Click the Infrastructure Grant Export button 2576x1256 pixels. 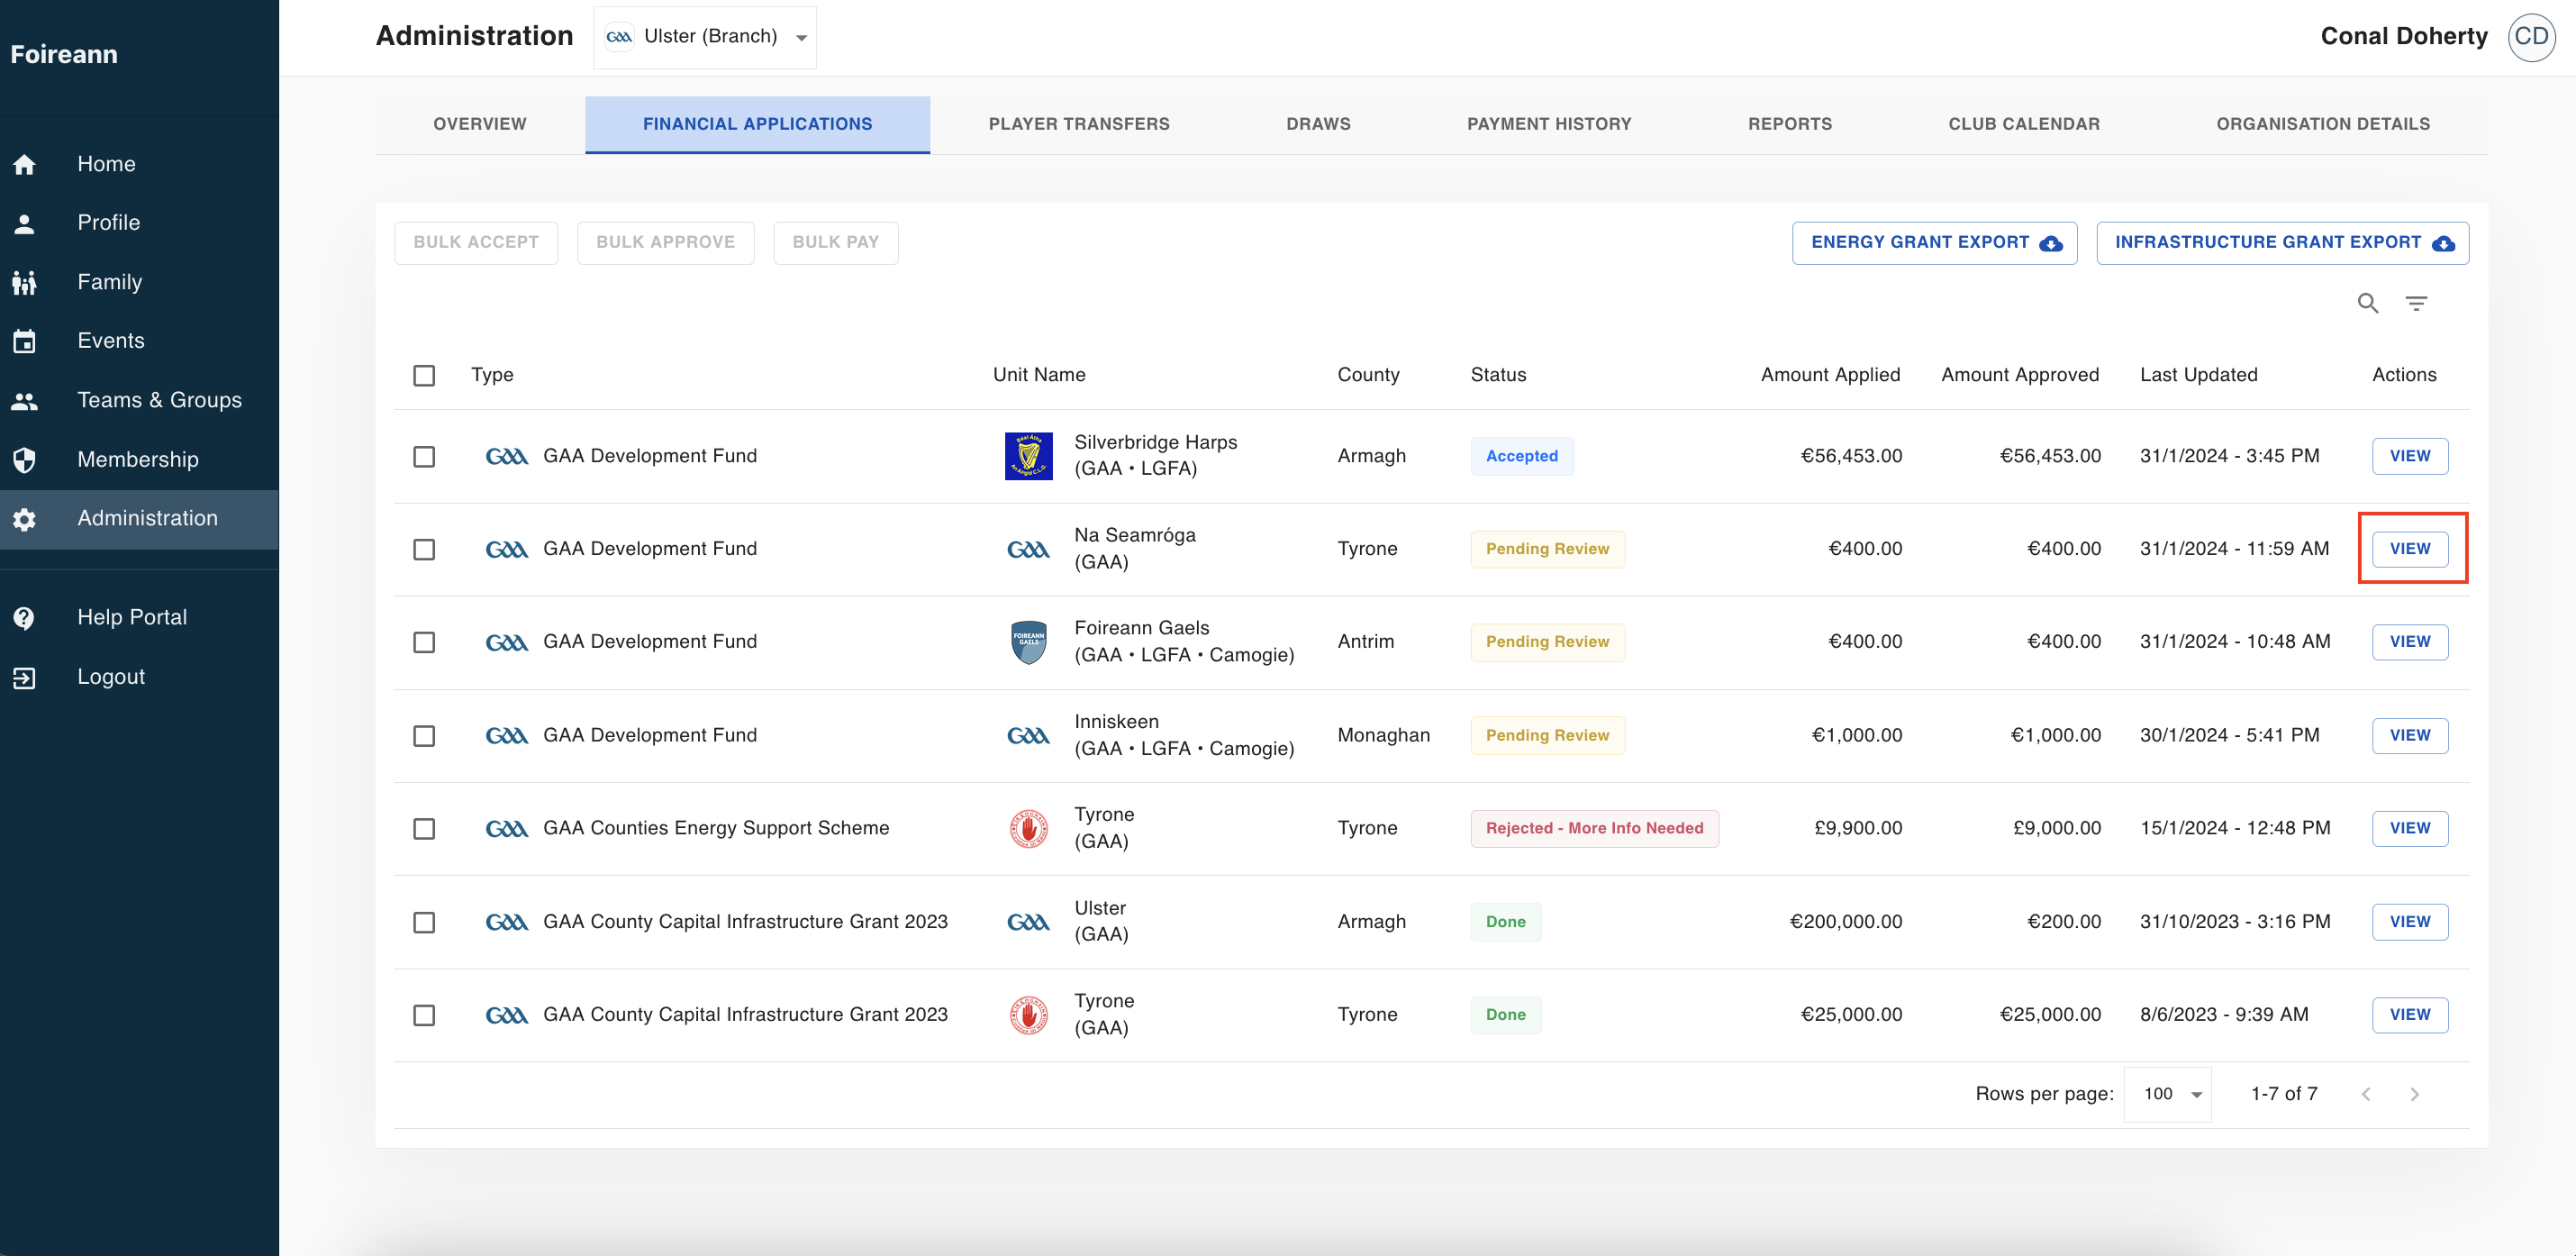coord(2282,243)
